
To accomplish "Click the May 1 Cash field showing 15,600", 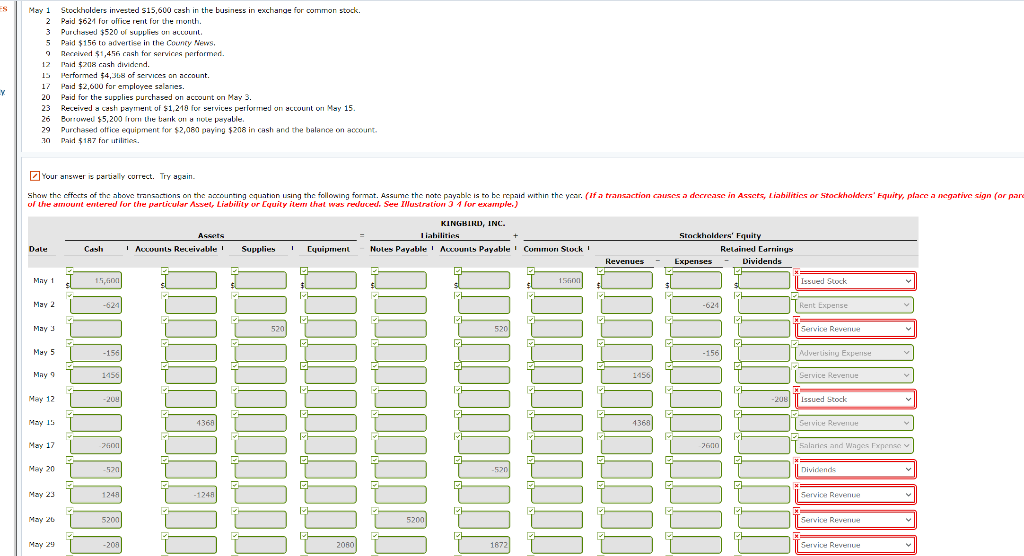I will pyautogui.click(x=95, y=281).
